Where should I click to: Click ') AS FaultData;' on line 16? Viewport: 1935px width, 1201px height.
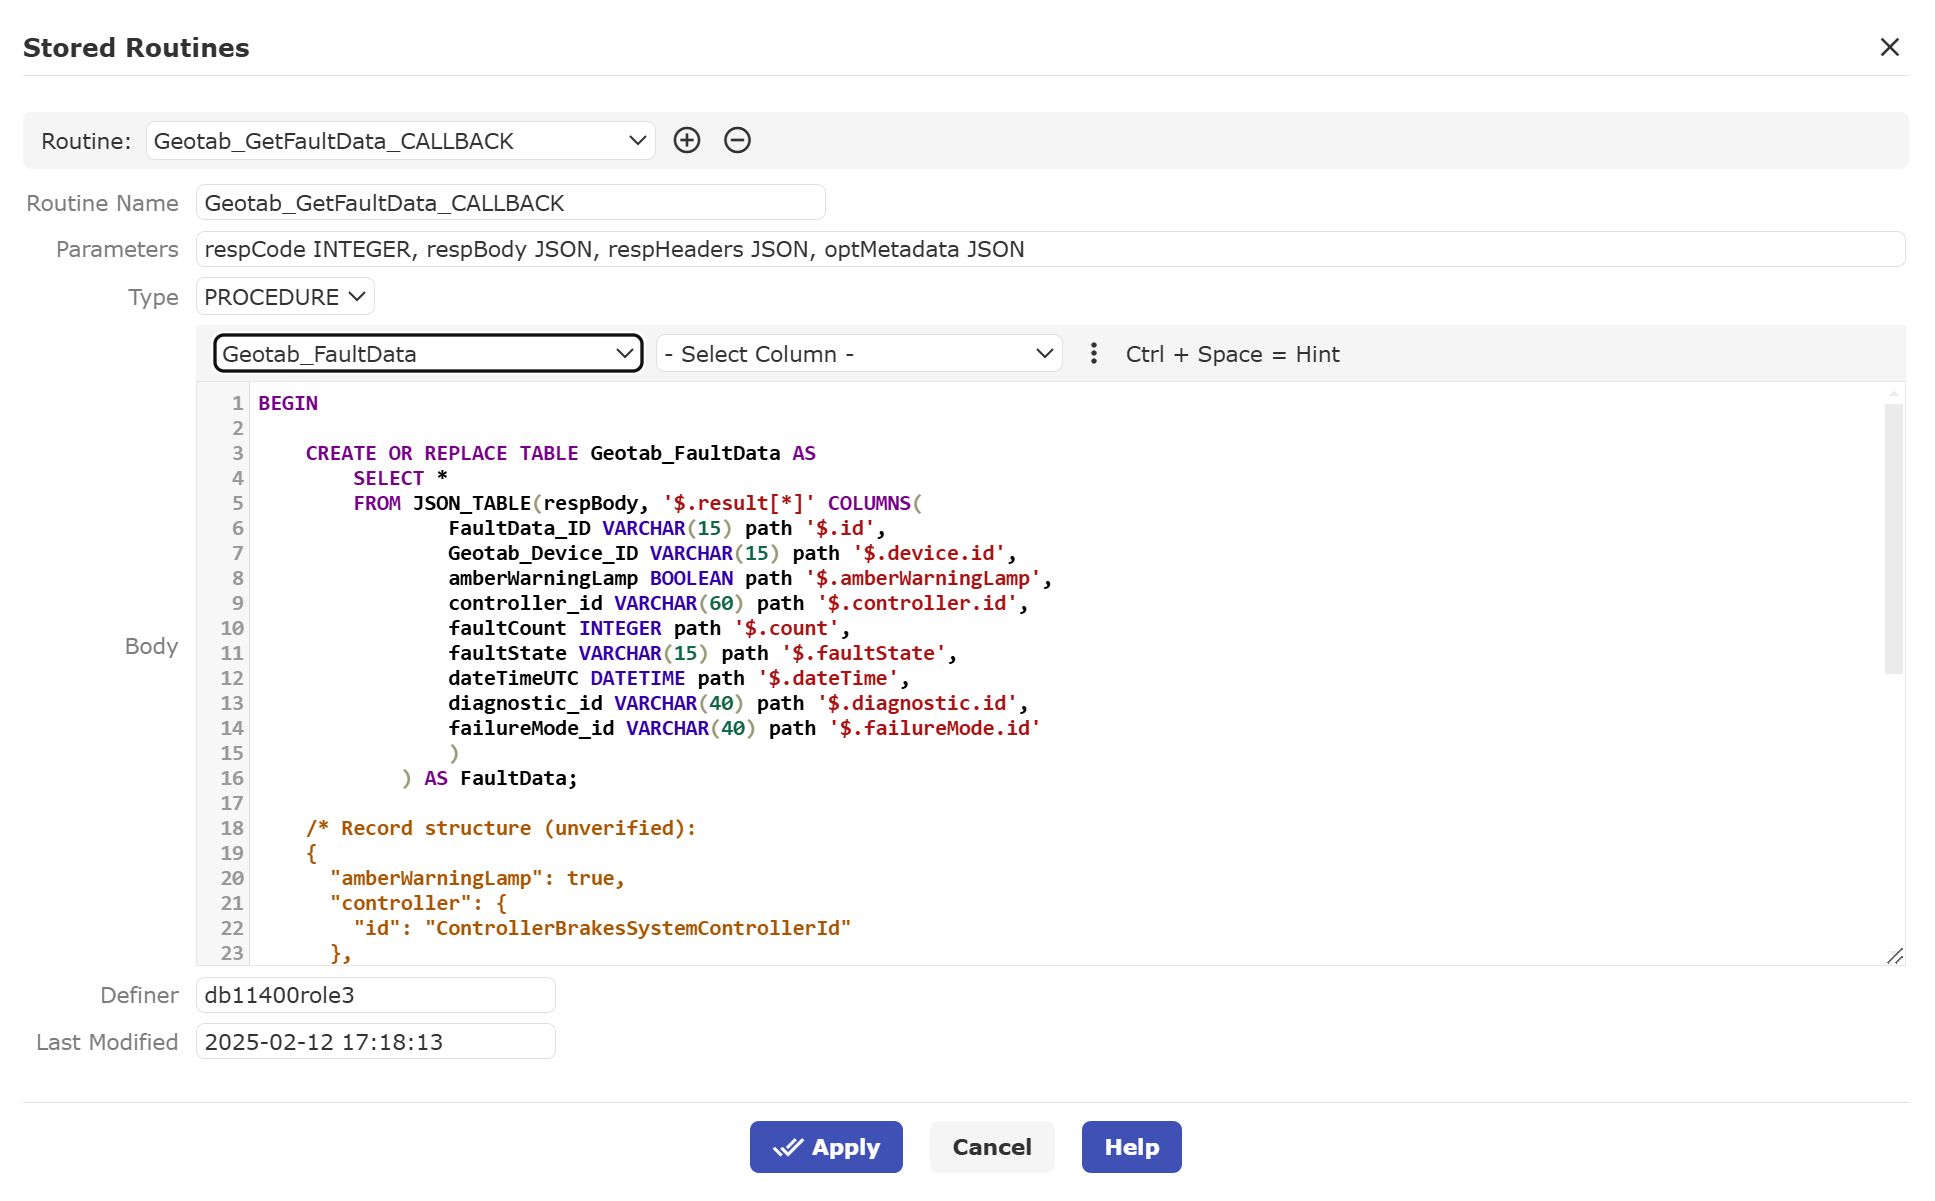click(x=490, y=778)
